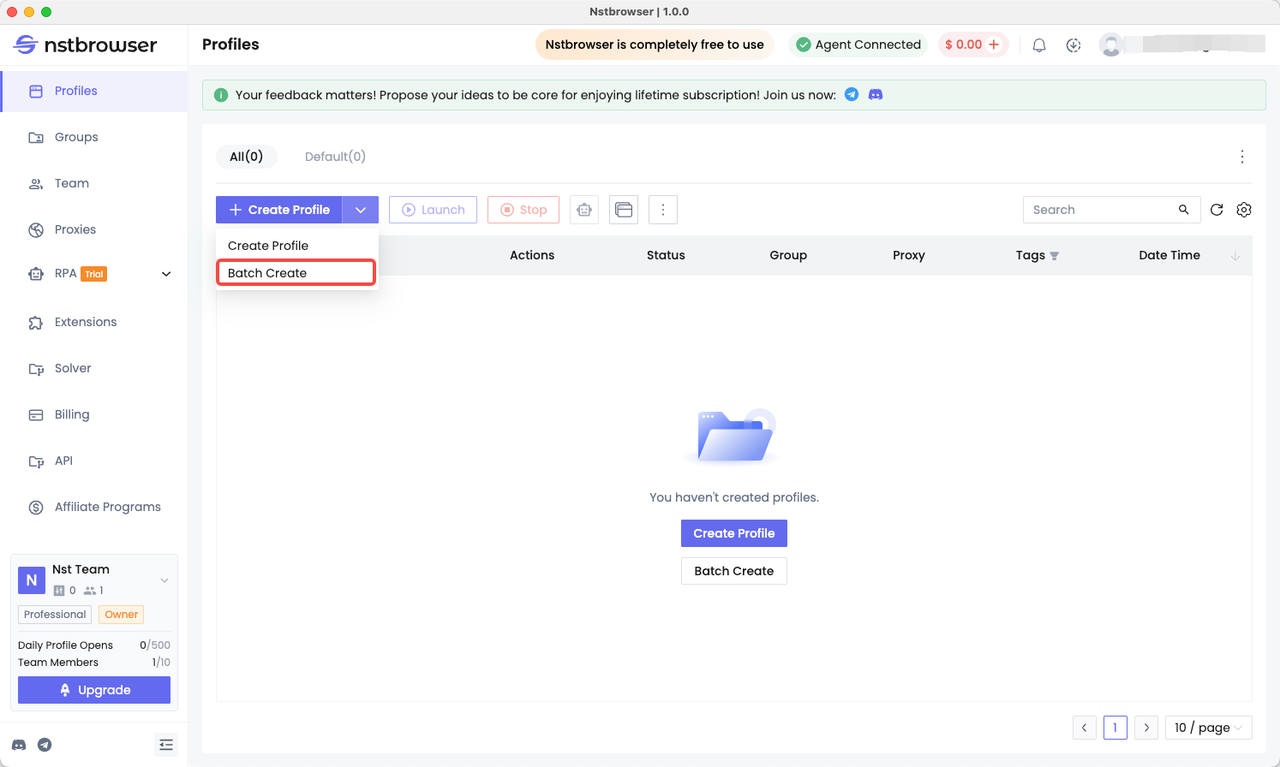This screenshot has width=1280, height=767.
Task: Click the center Batch Create button
Action: (734, 571)
